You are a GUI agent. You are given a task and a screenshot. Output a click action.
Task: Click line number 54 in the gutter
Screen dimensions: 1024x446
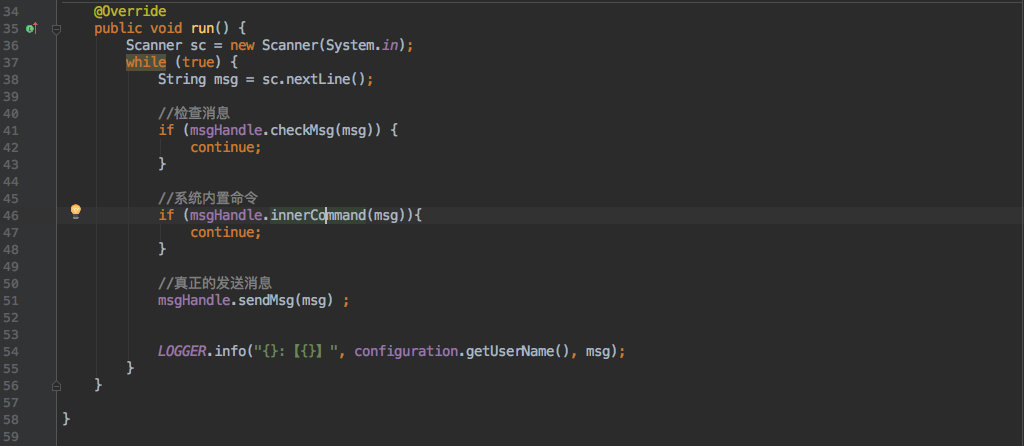coord(11,351)
